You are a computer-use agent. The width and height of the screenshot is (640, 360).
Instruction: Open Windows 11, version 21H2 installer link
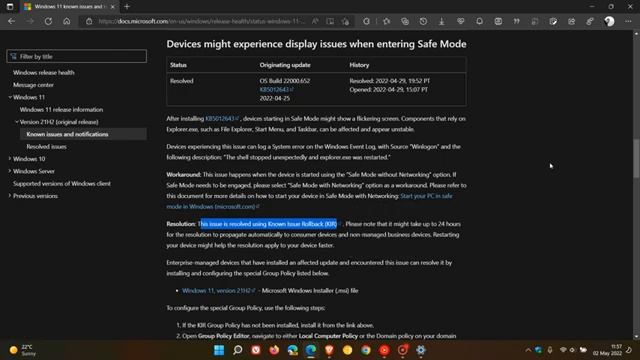tap(219, 291)
